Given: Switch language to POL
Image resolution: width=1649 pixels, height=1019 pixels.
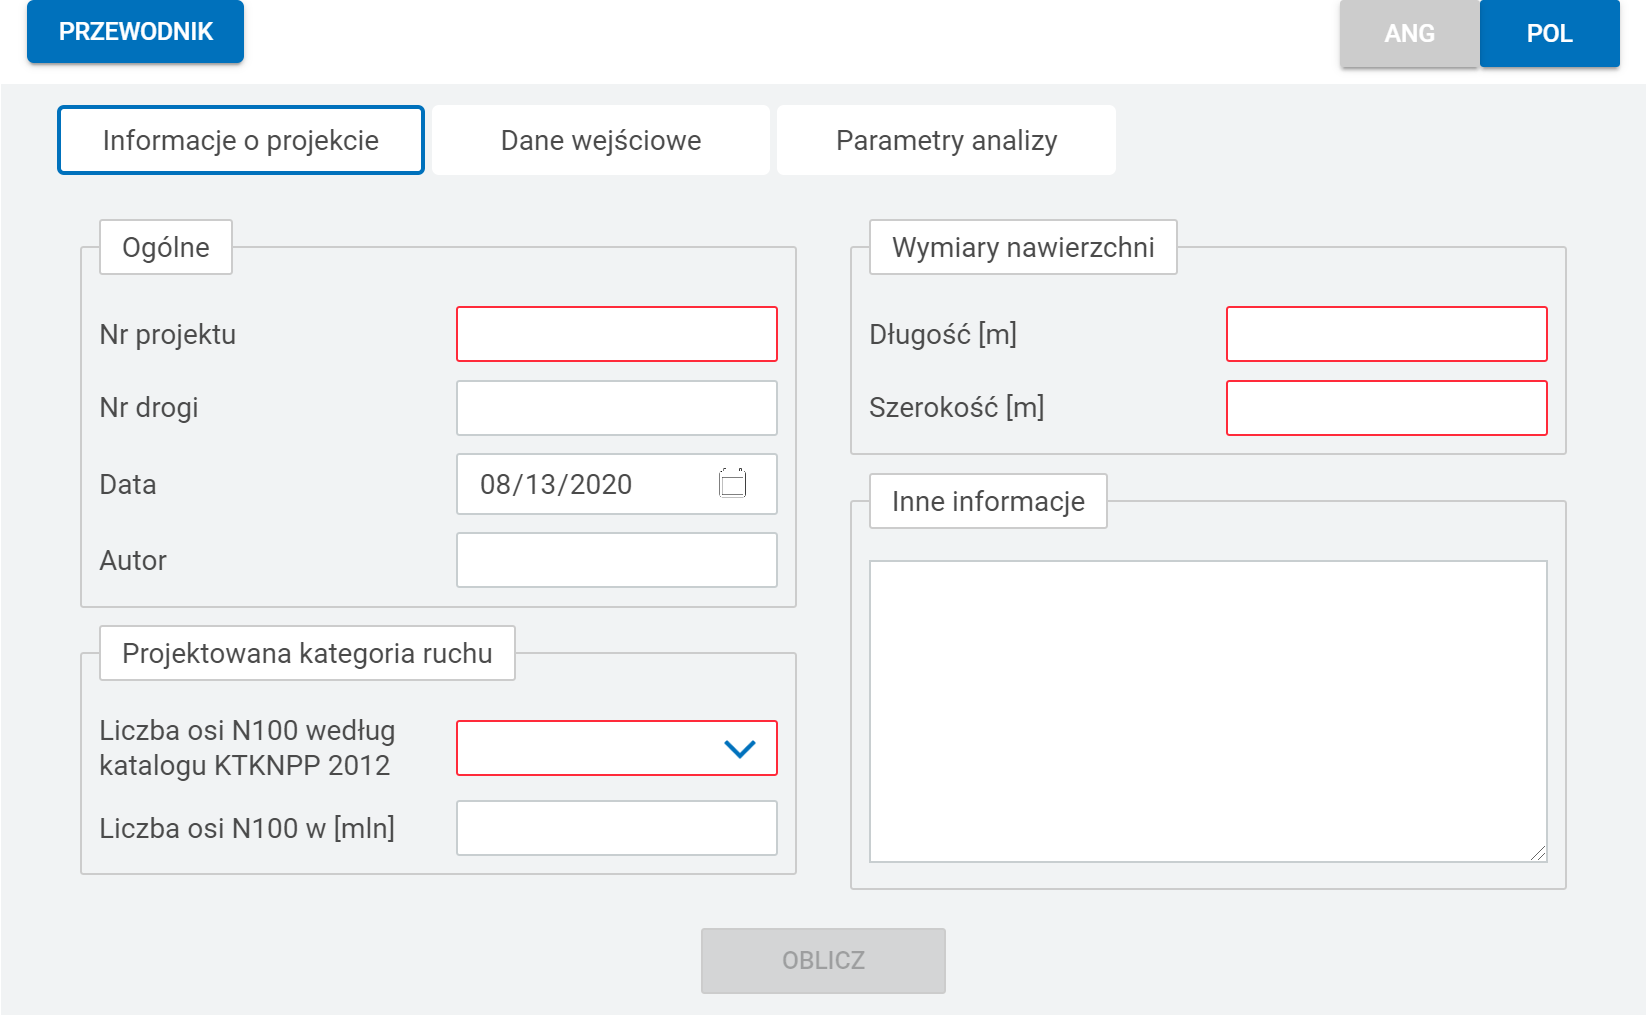Looking at the screenshot, I should (x=1548, y=34).
